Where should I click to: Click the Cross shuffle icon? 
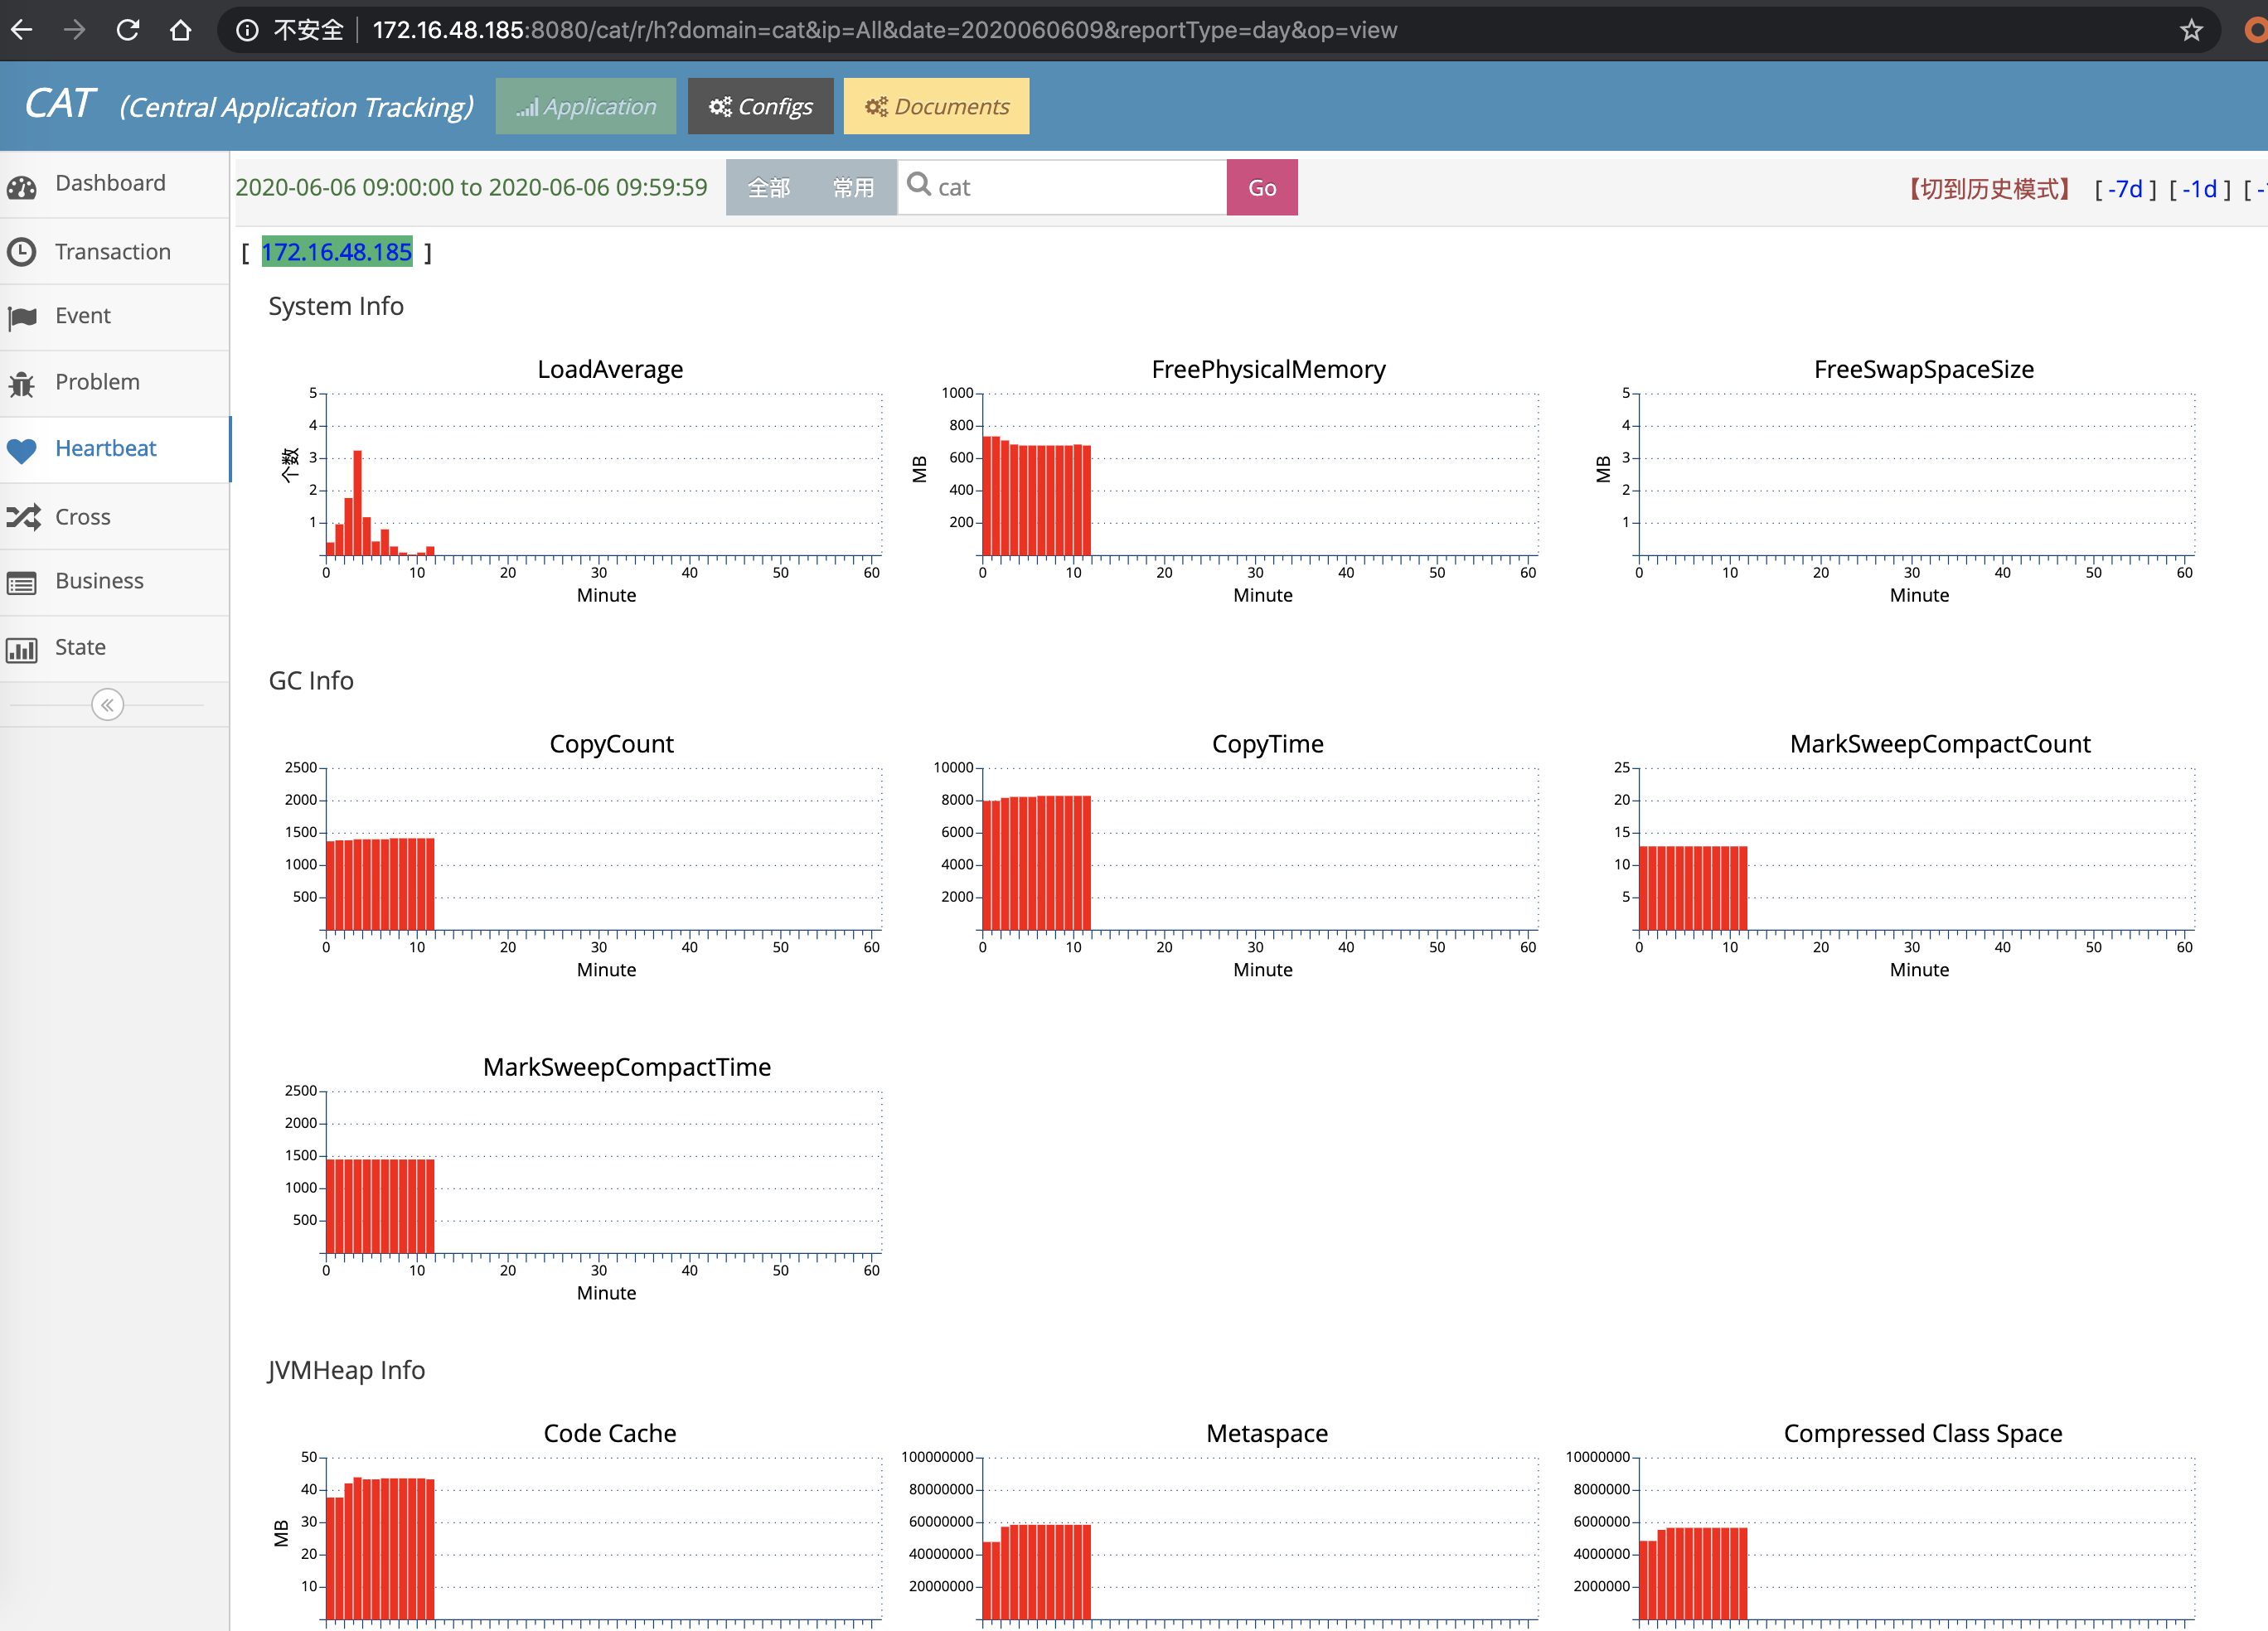tap(22, 517)
